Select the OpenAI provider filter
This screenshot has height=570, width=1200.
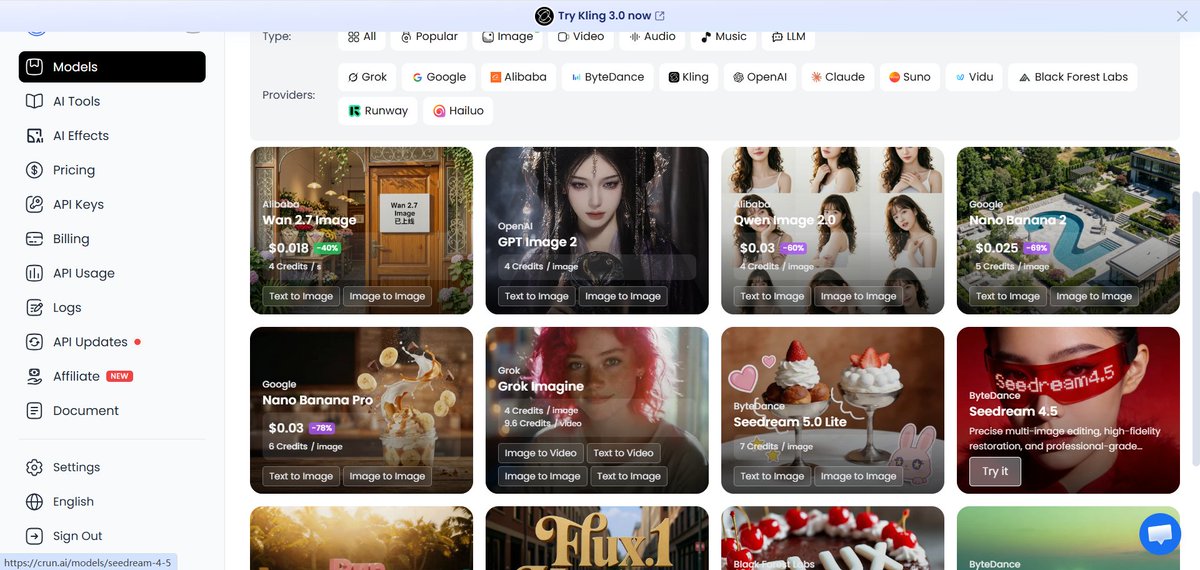[x=760, y=77]
